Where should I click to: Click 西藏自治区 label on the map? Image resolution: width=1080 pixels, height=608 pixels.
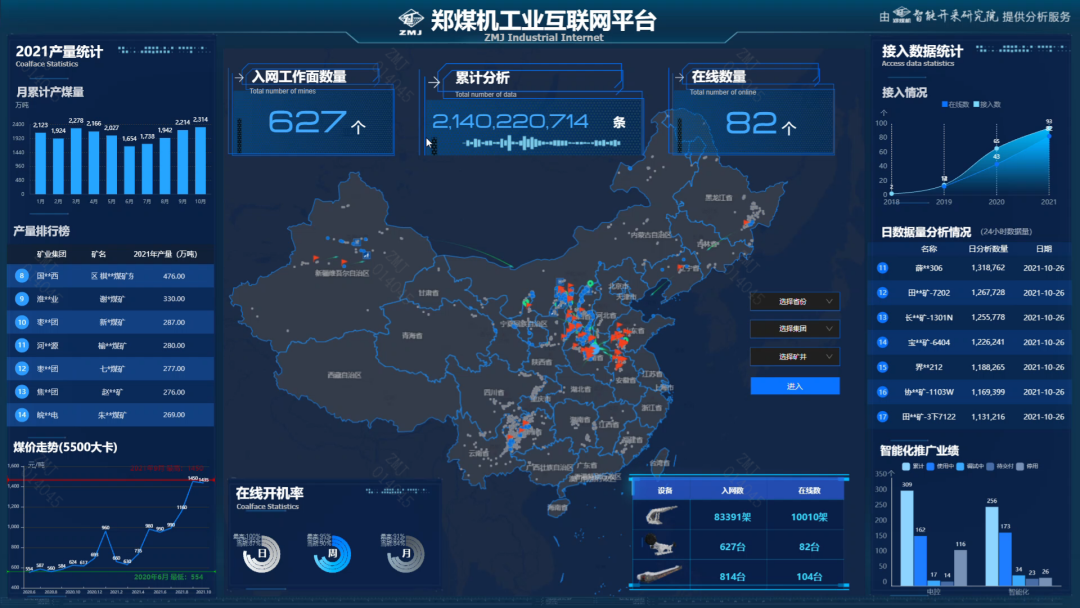click(x=344, y=375)
